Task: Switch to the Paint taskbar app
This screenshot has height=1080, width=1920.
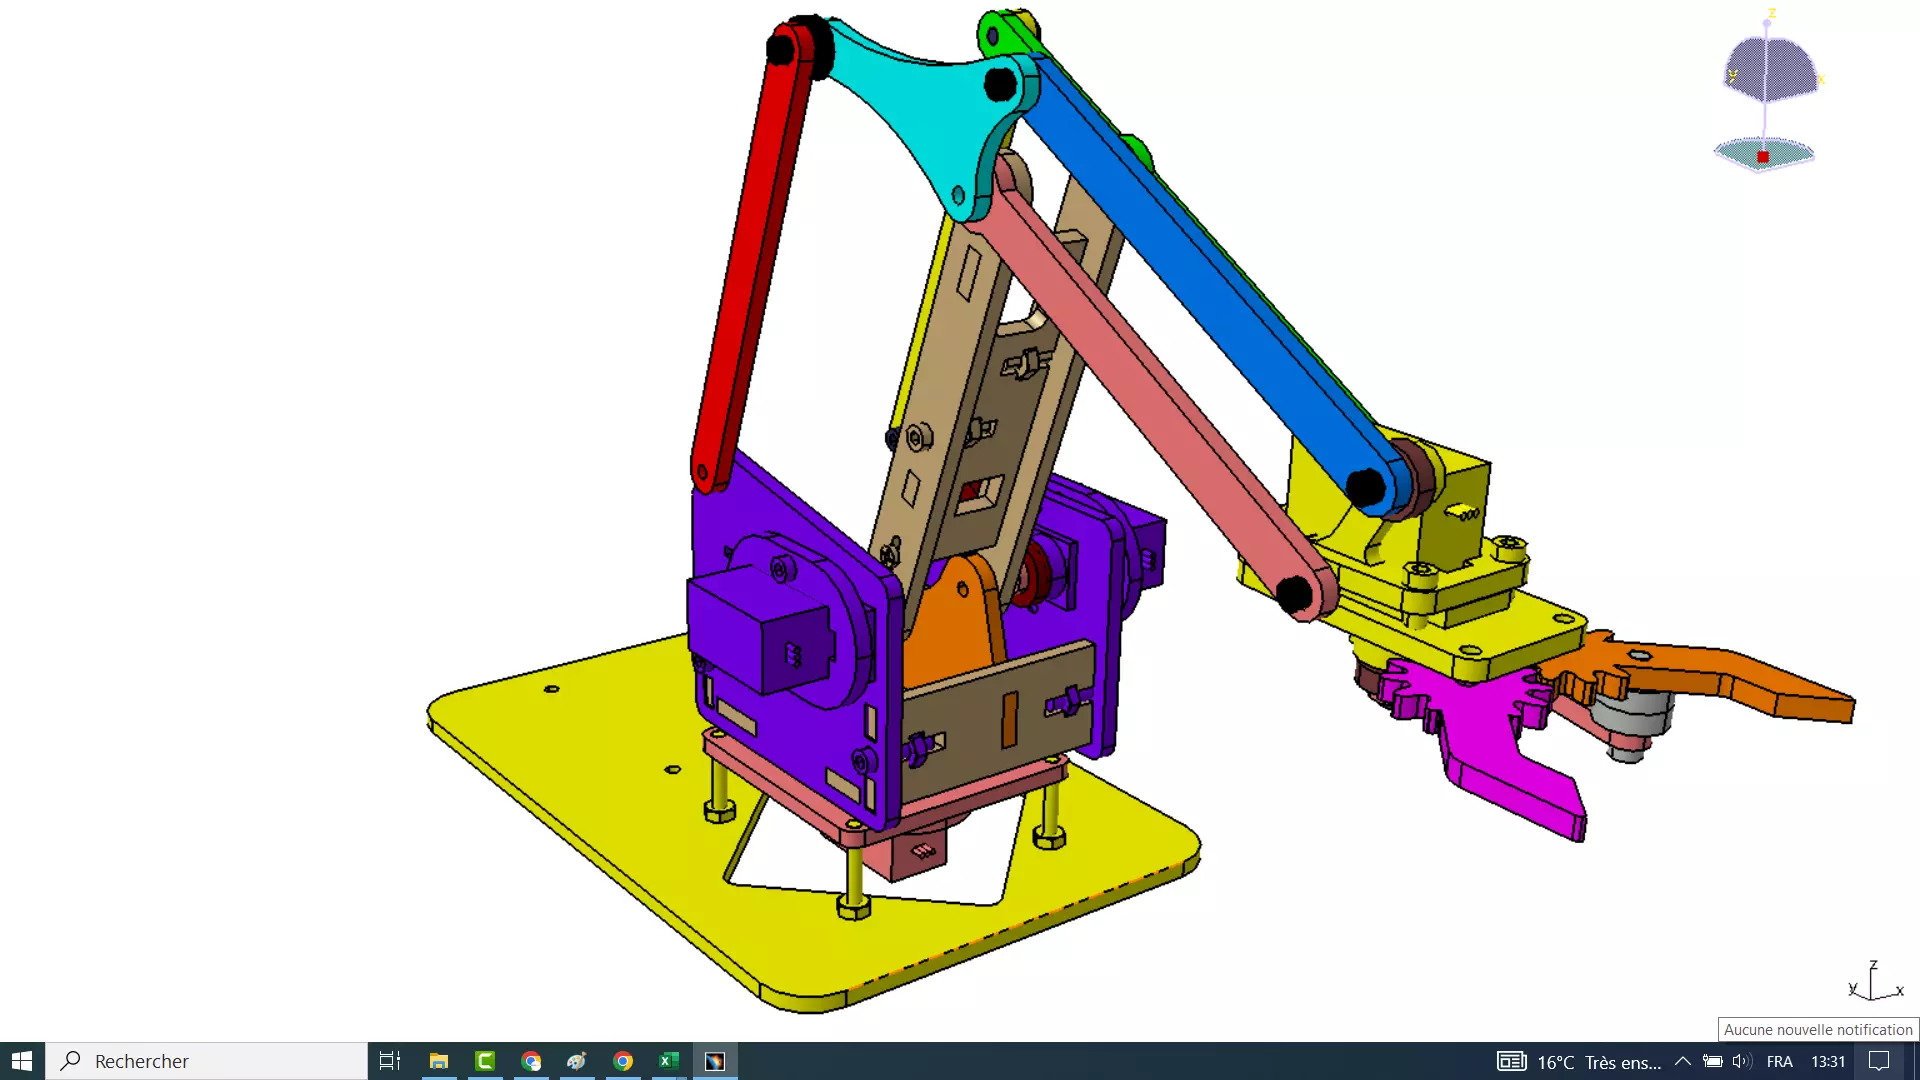Action: pos(577,1061)
